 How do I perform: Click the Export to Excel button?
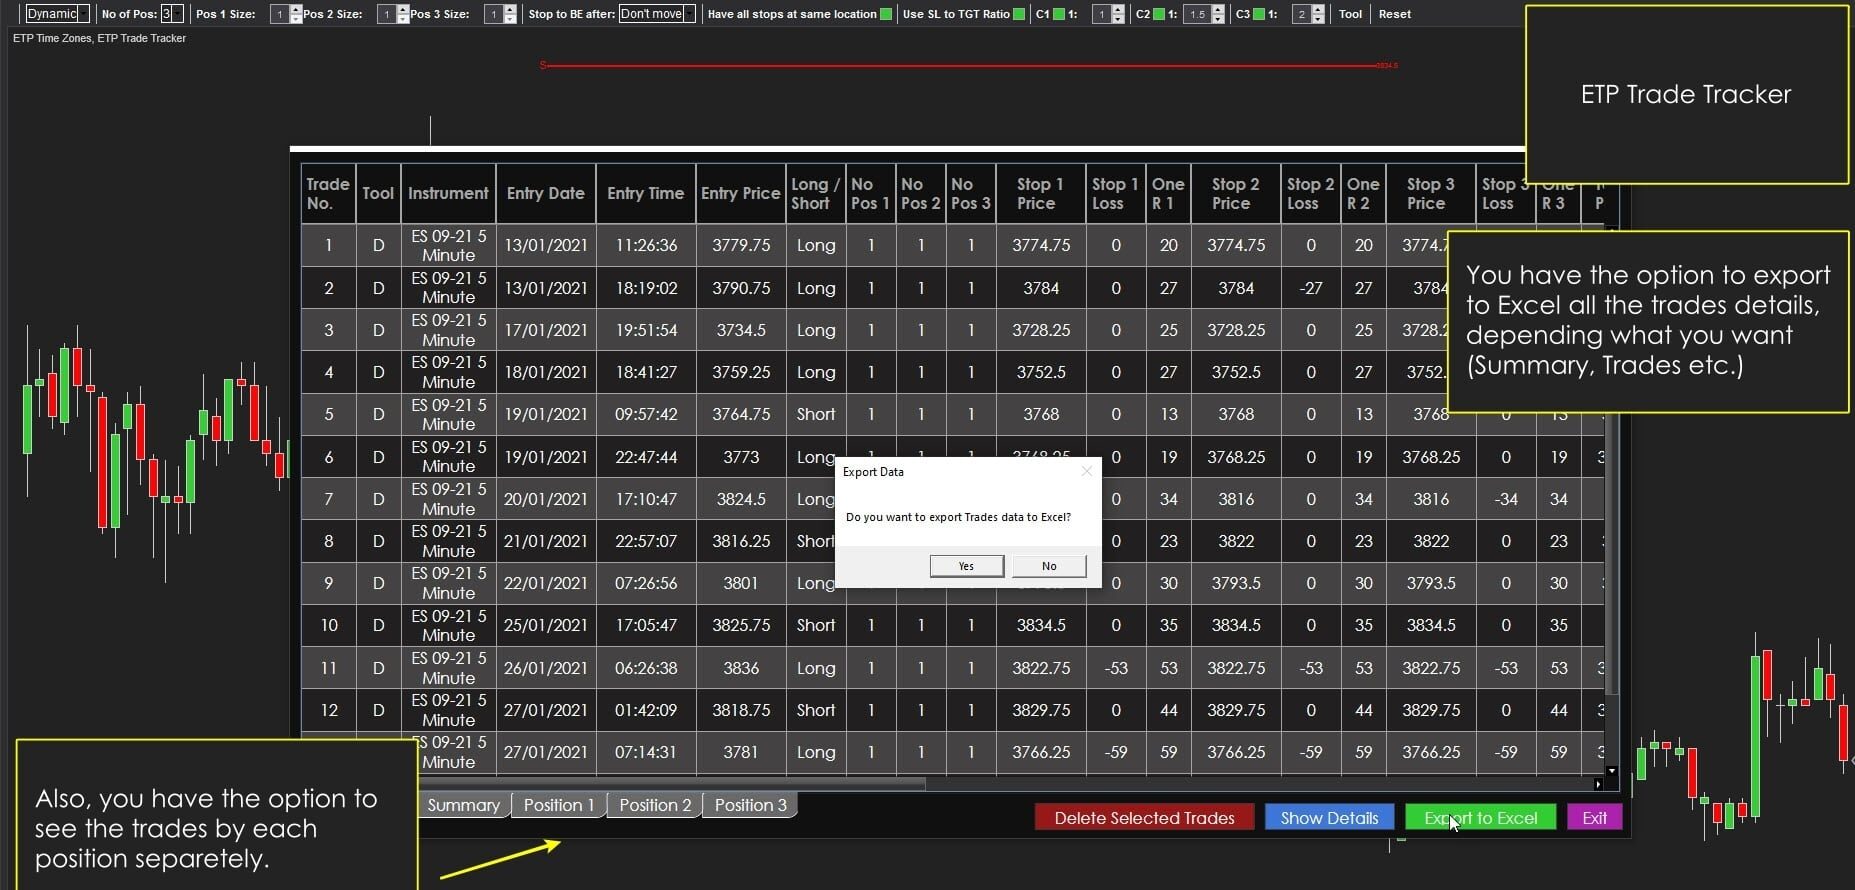[x=1481, y=818]
